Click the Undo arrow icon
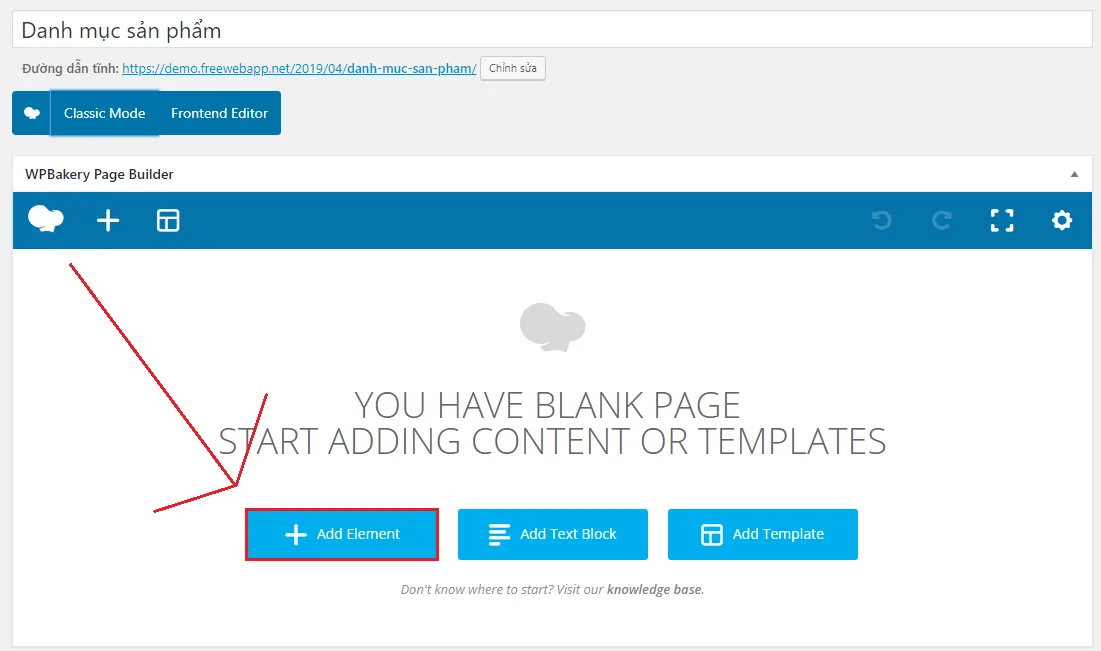 tap(882, 221)
